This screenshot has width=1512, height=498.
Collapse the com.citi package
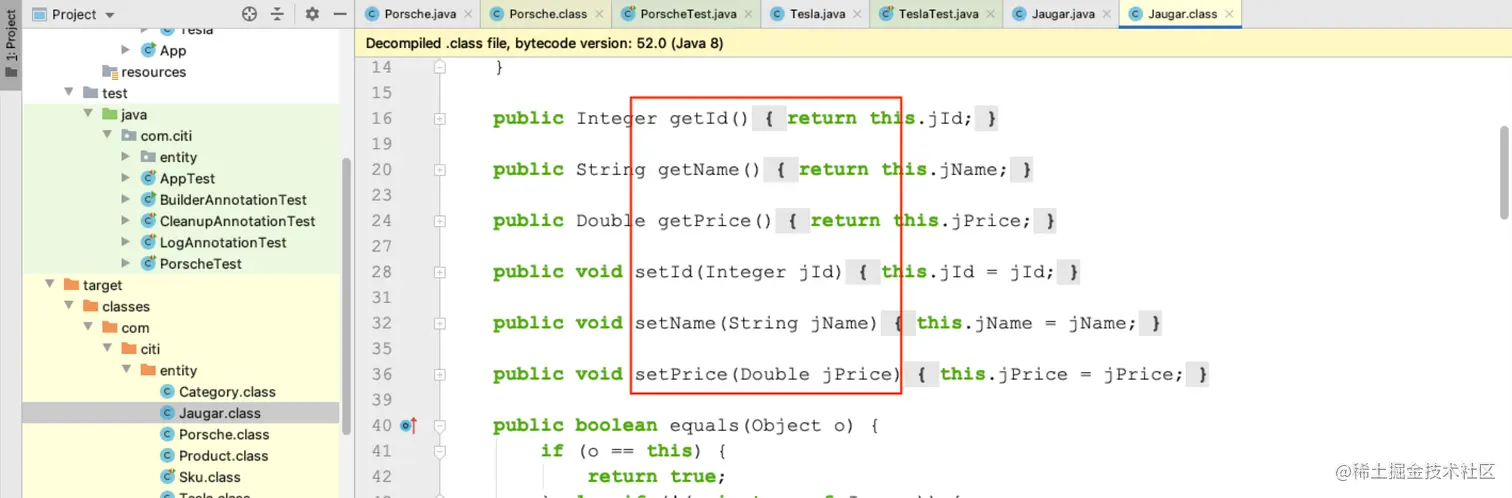click(107, 136)
